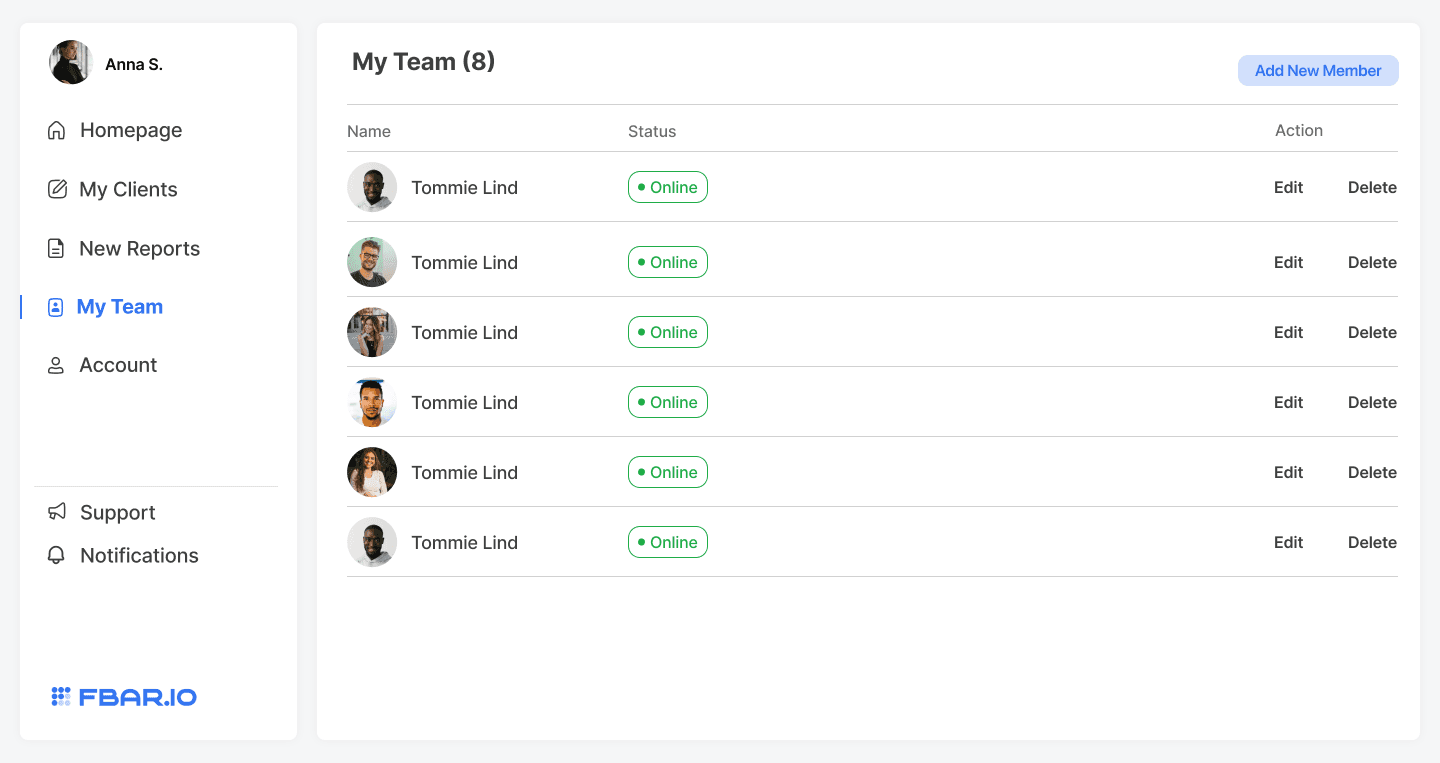The image size is (1440, 763).
Task: Delete the last Tommie Lind row
Action: coord(1372,542)
